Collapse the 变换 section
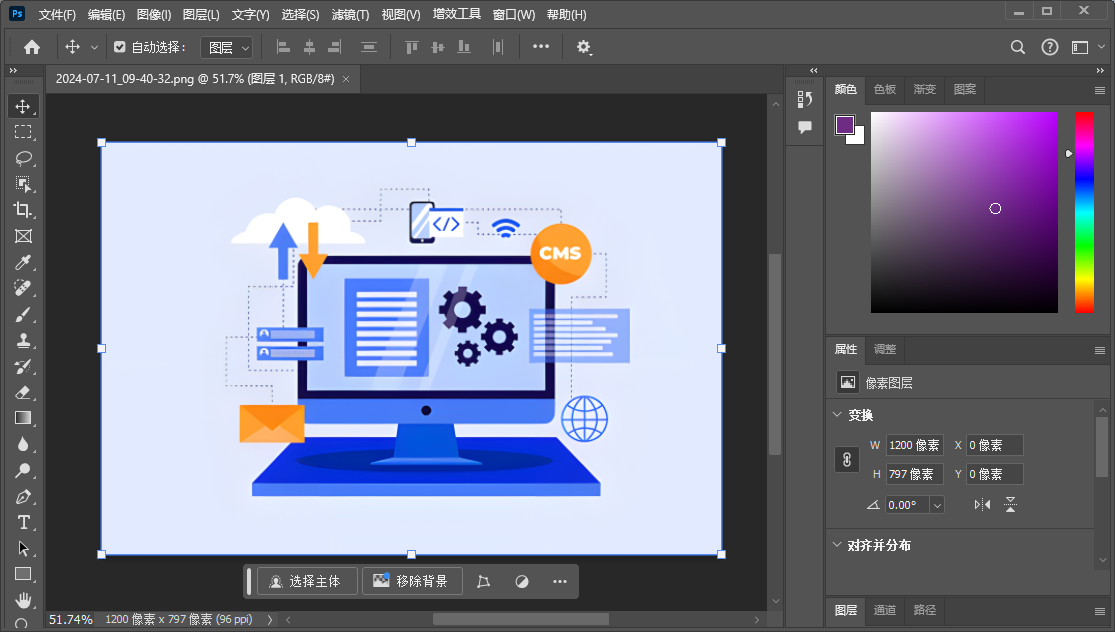This screenshot has height=632, width=1115. pyautogui.click(x=837, y=415)
